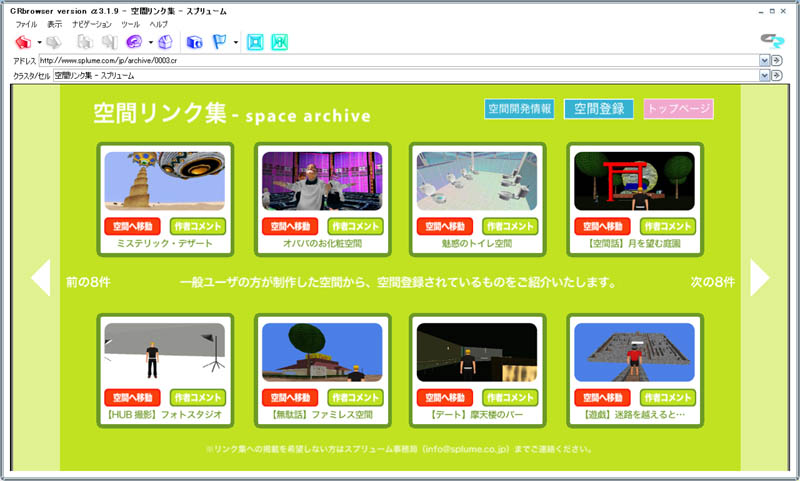The width and height of the screenshot is (800, 481).
Task: Click the red Back arrow toolbar icon
Action: (23, 42)
